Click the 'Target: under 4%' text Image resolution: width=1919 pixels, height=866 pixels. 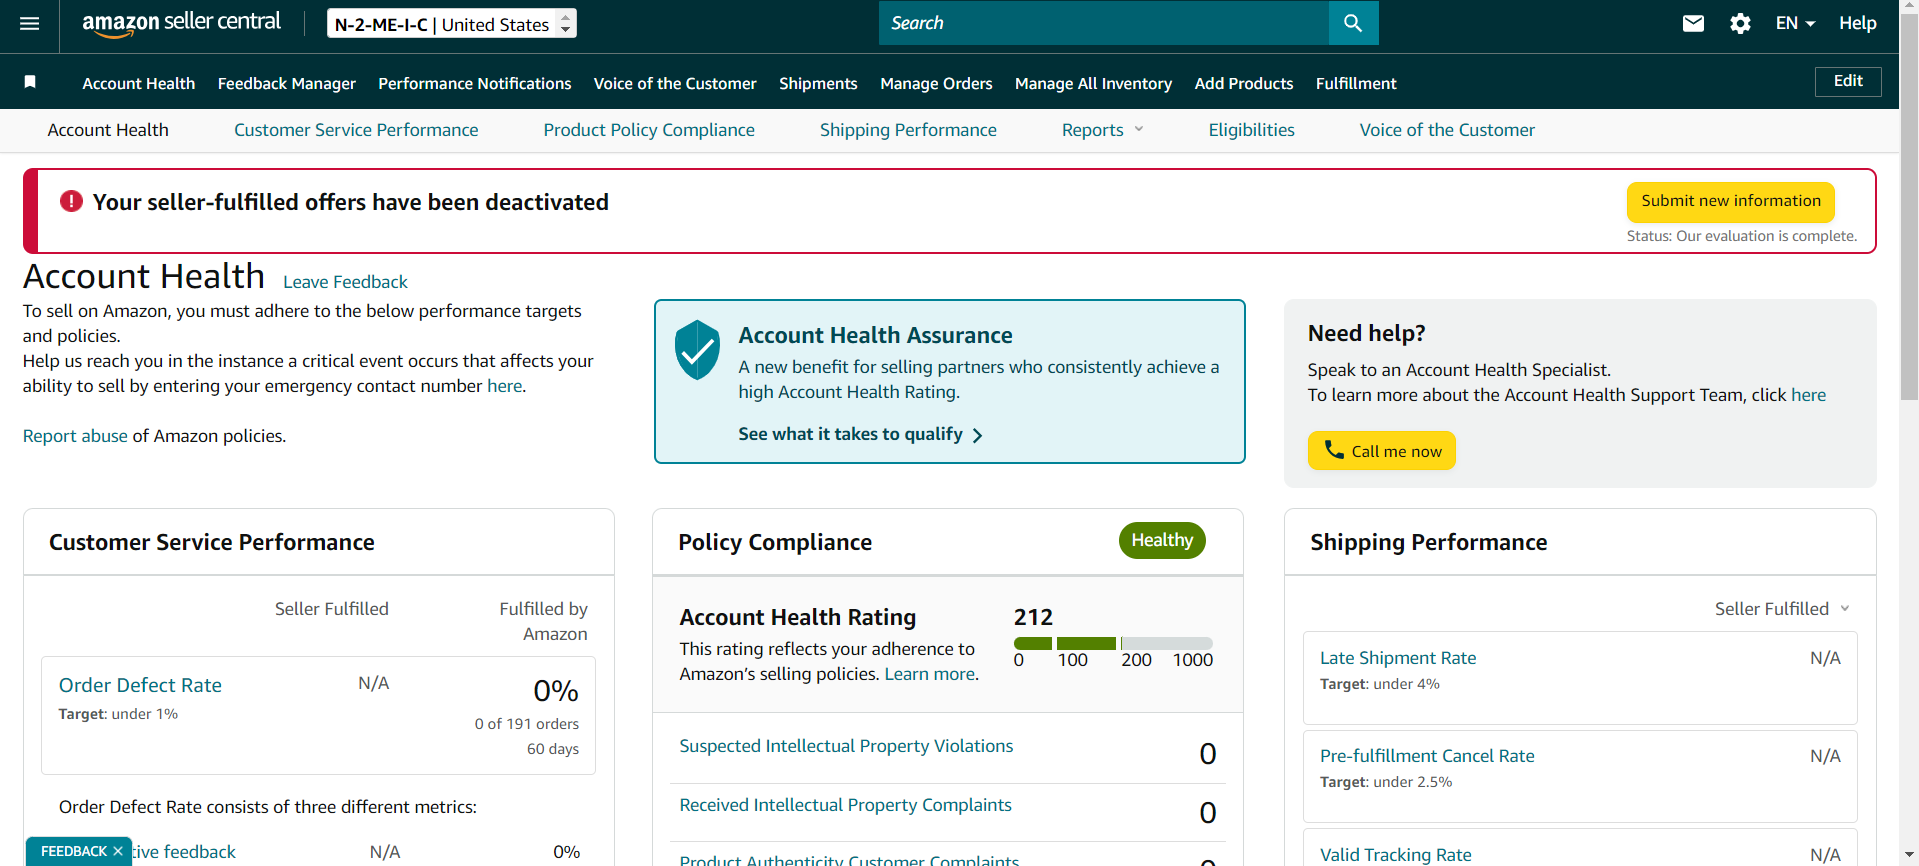point(1380,684)
